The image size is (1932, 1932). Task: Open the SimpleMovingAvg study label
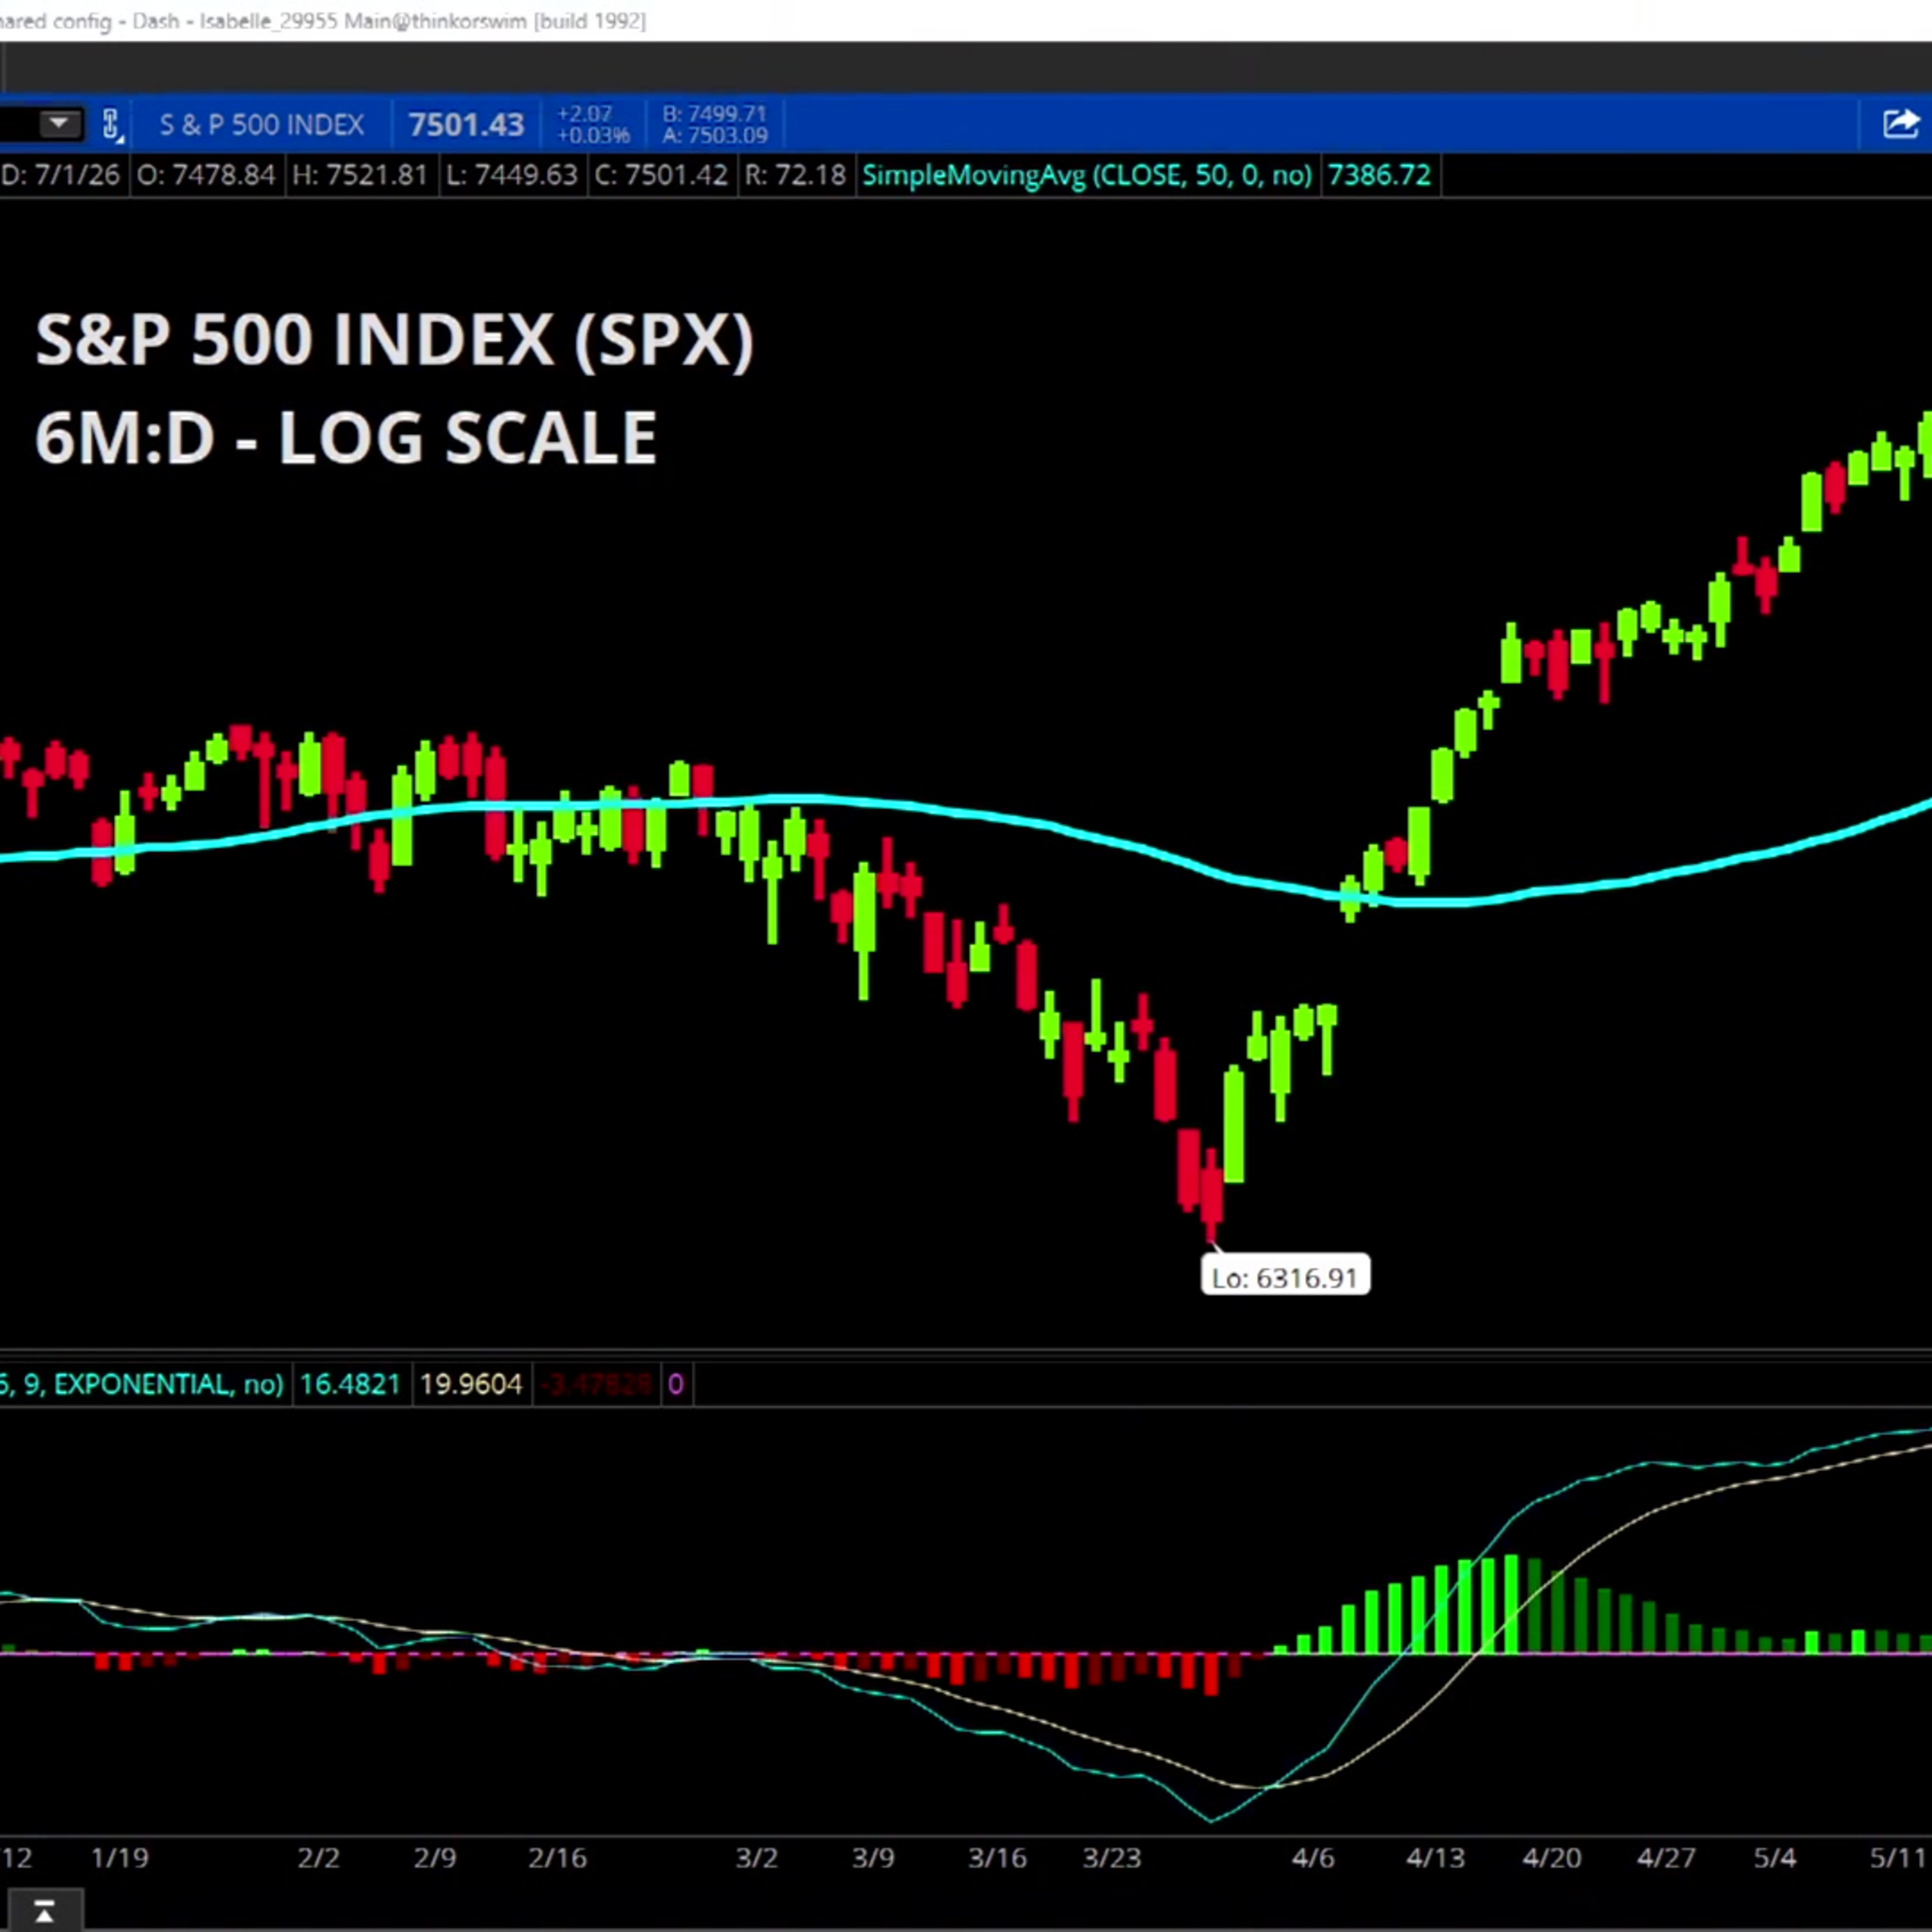click(1087, 175)
